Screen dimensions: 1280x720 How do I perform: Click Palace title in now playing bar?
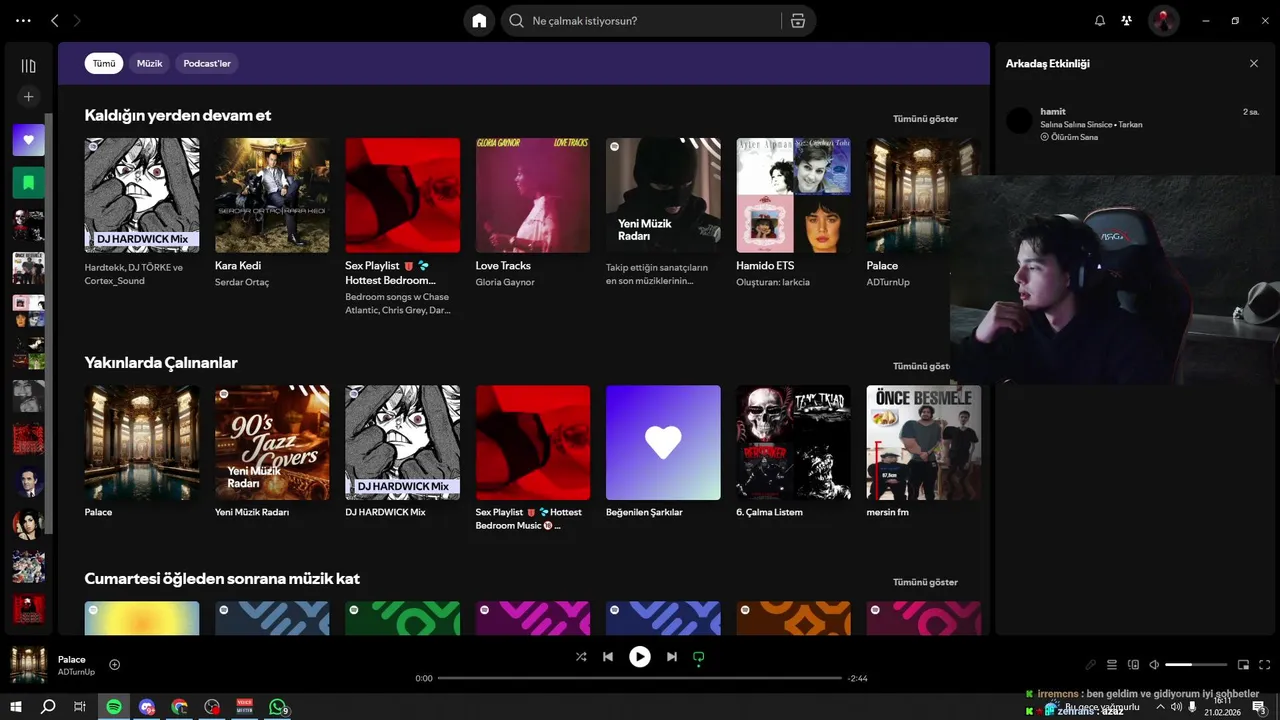point(72,659)
